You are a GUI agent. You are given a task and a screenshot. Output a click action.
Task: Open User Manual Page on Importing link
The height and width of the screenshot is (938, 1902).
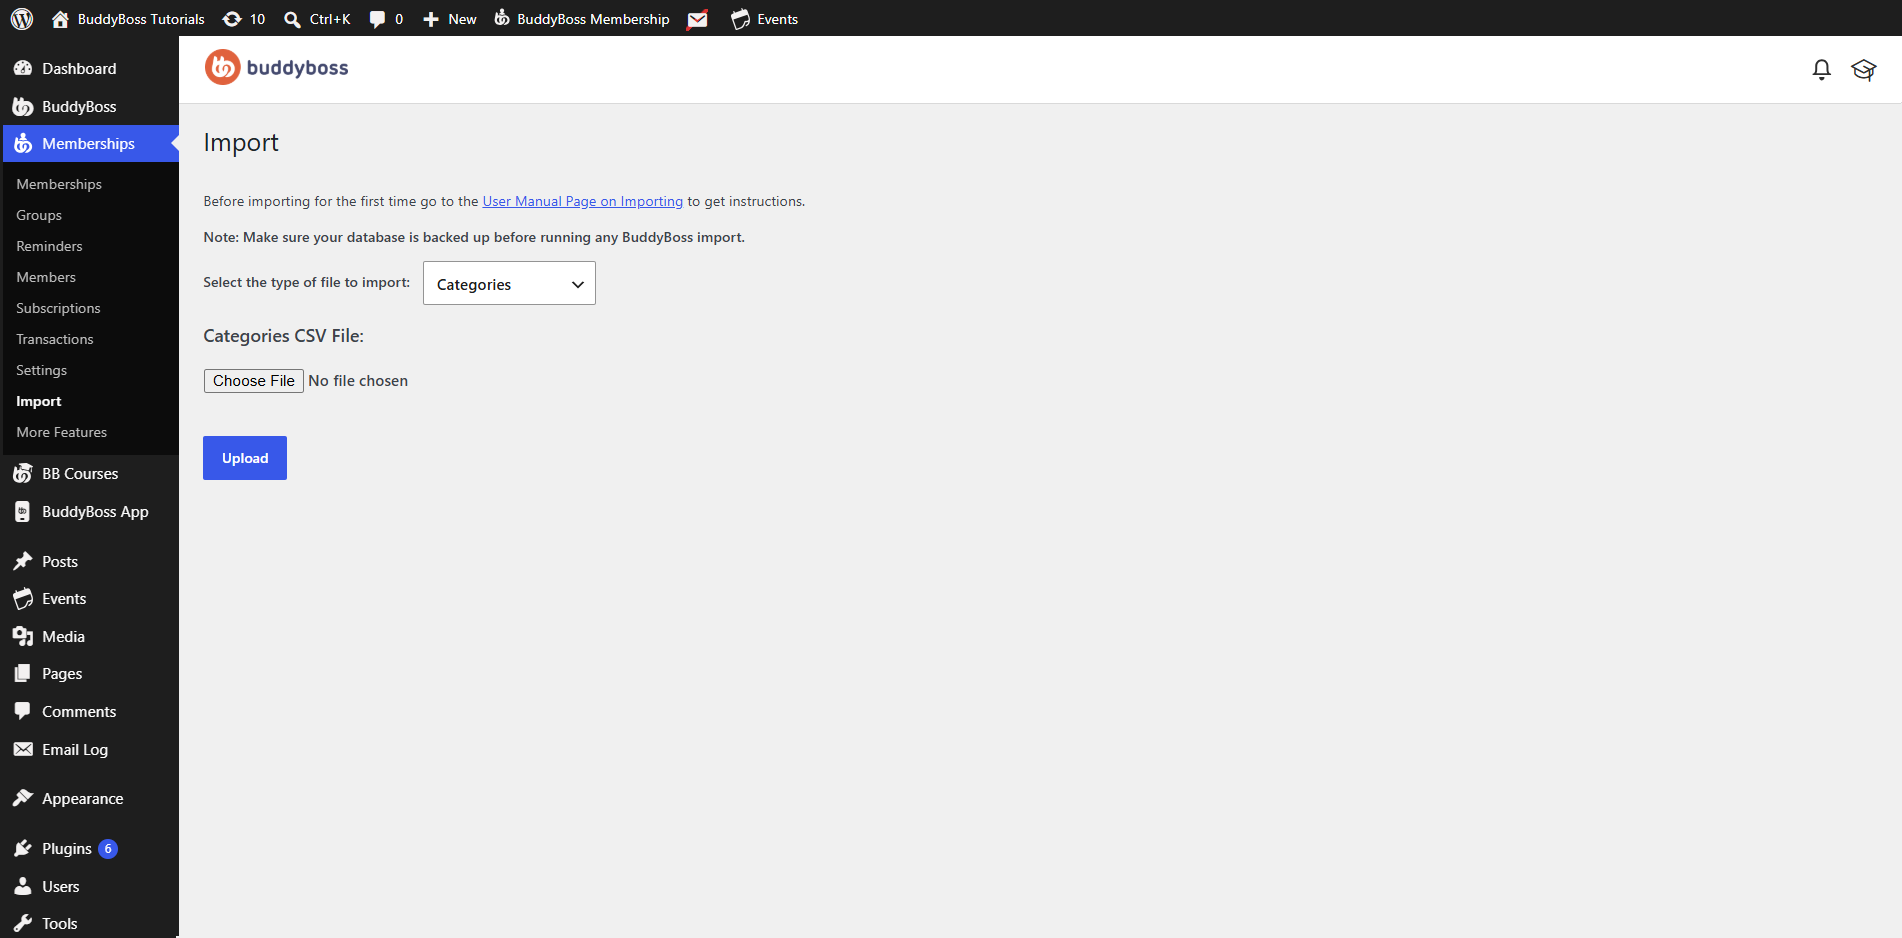583,201
